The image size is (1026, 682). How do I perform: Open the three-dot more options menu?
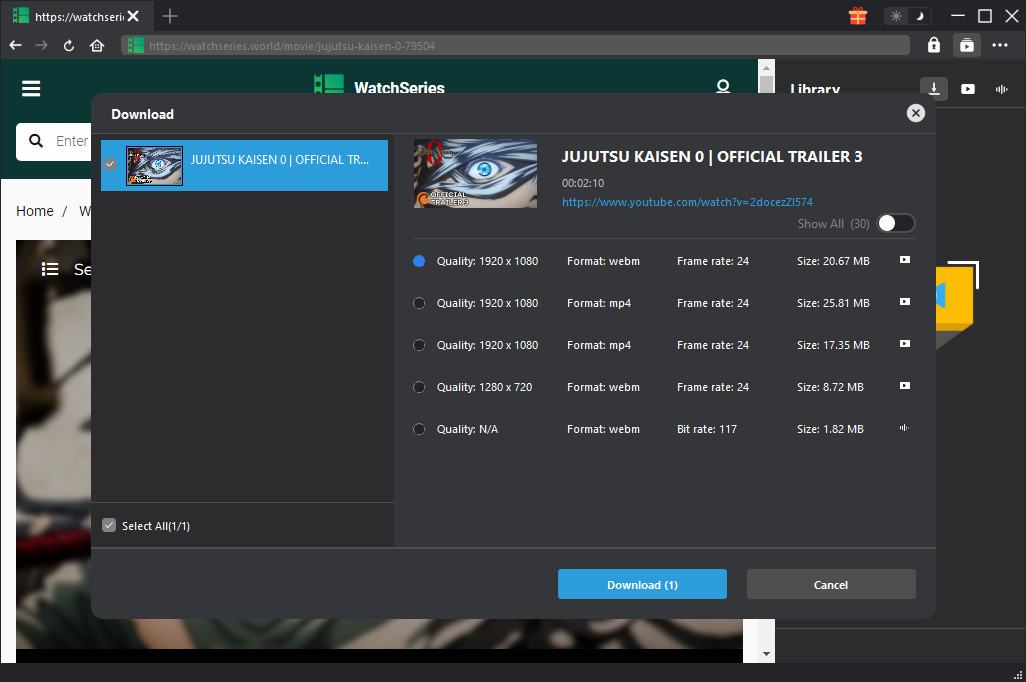pyautogui.click(x=1000, y=45)
